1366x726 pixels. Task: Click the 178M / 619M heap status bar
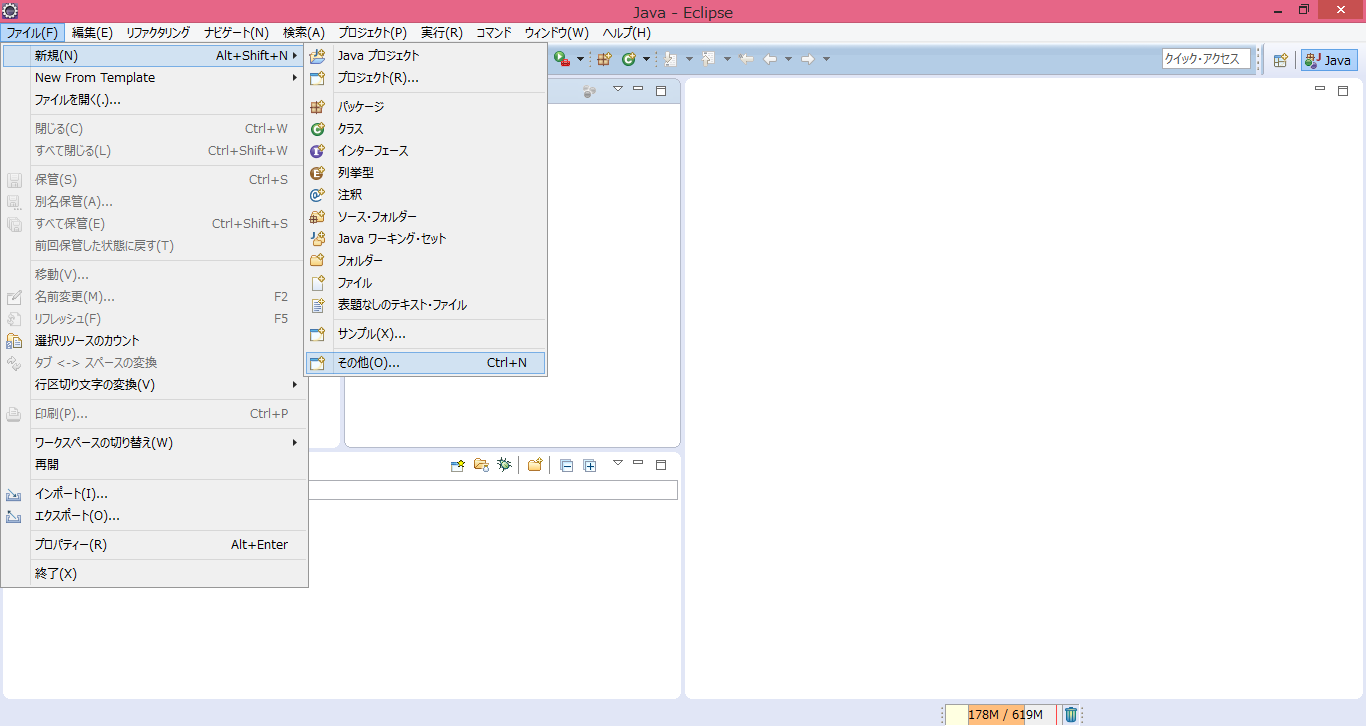[x=1004, y=714]
